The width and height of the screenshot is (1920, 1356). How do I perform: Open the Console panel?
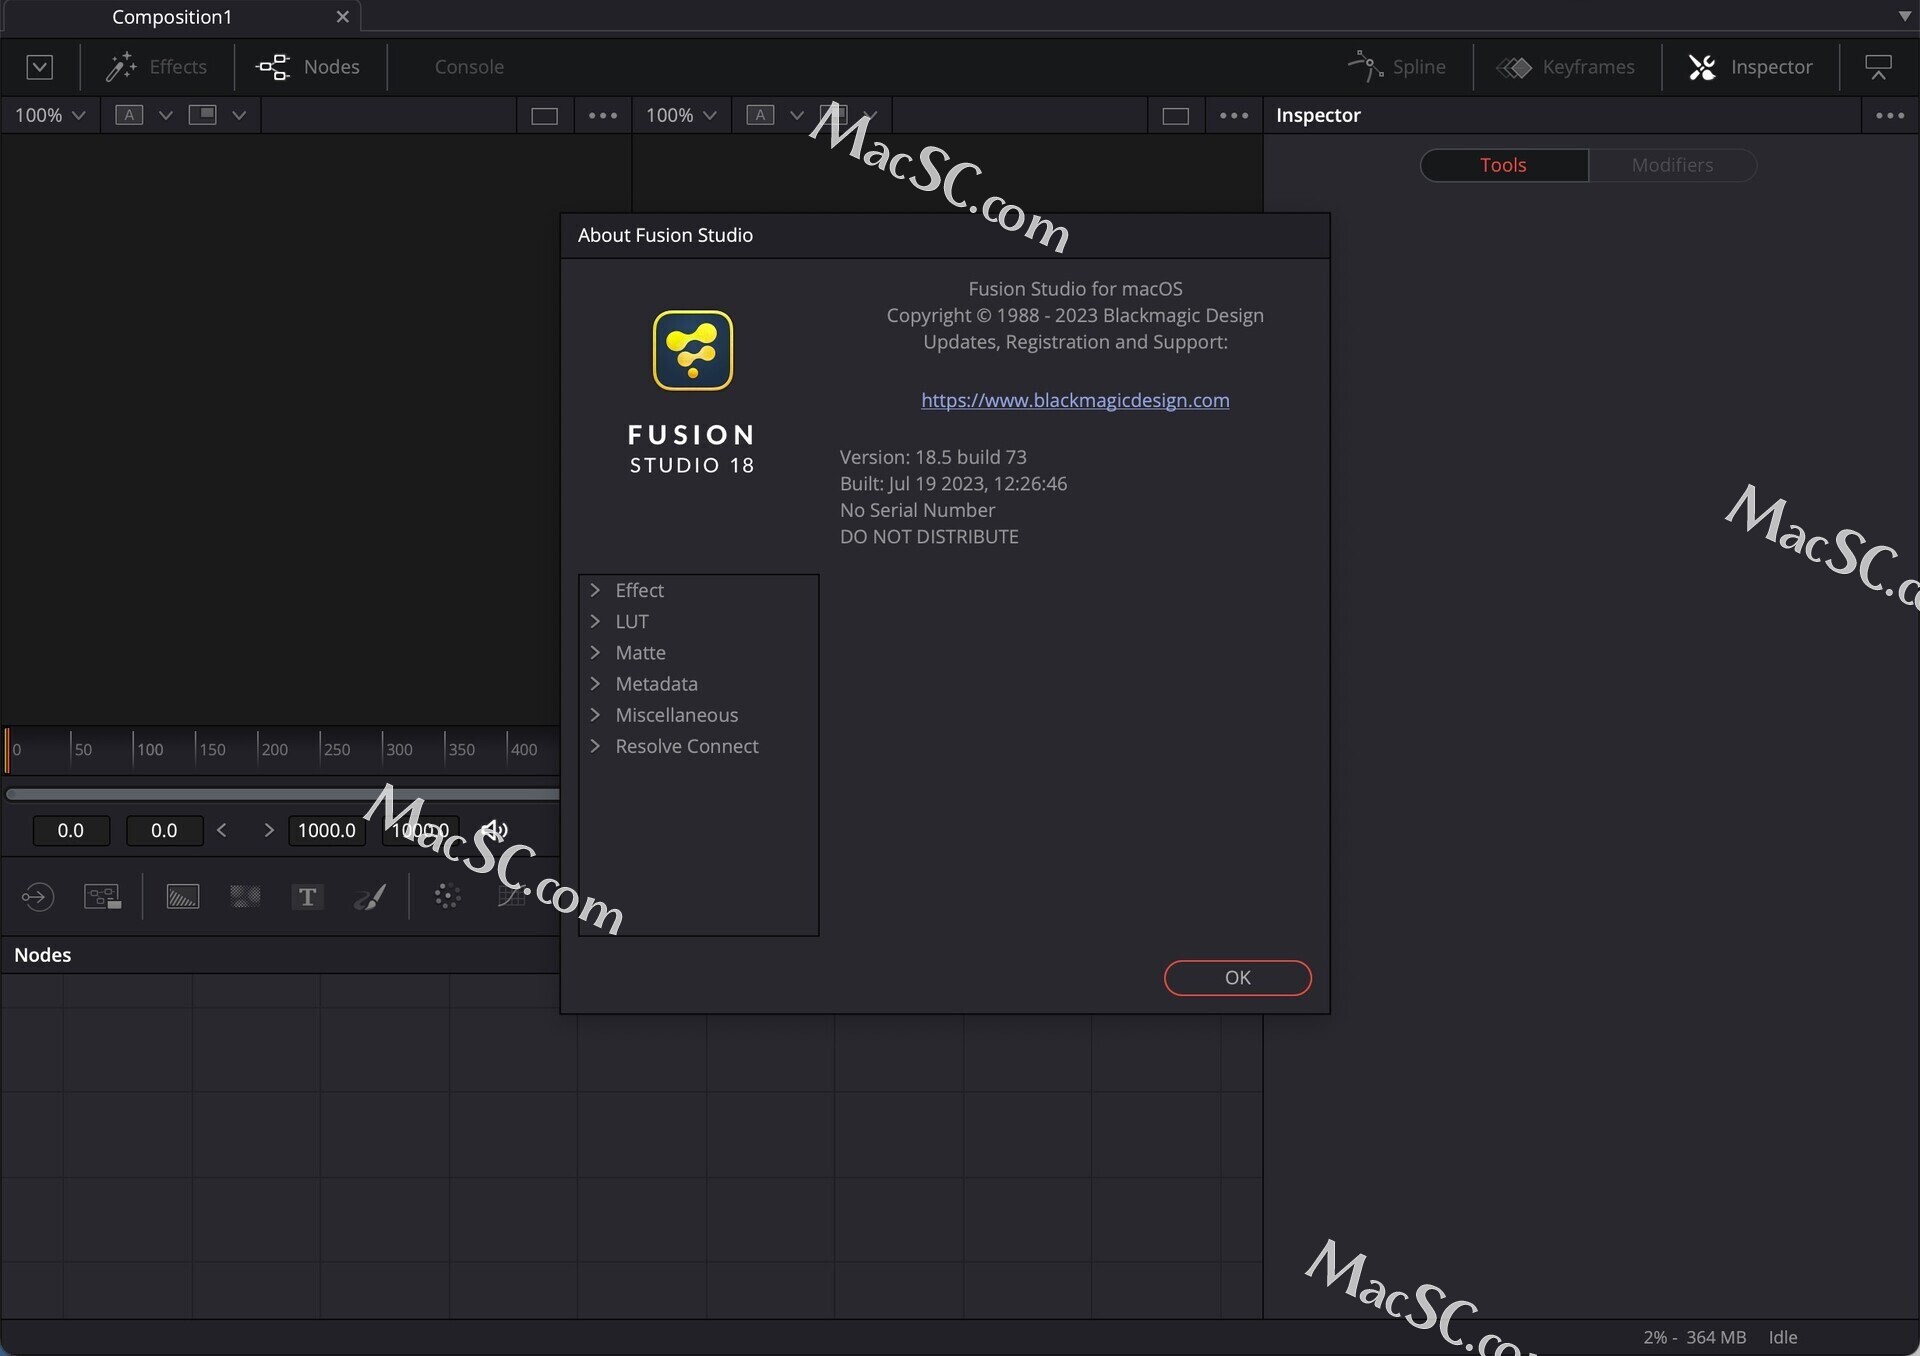click(x=469, y=67)
